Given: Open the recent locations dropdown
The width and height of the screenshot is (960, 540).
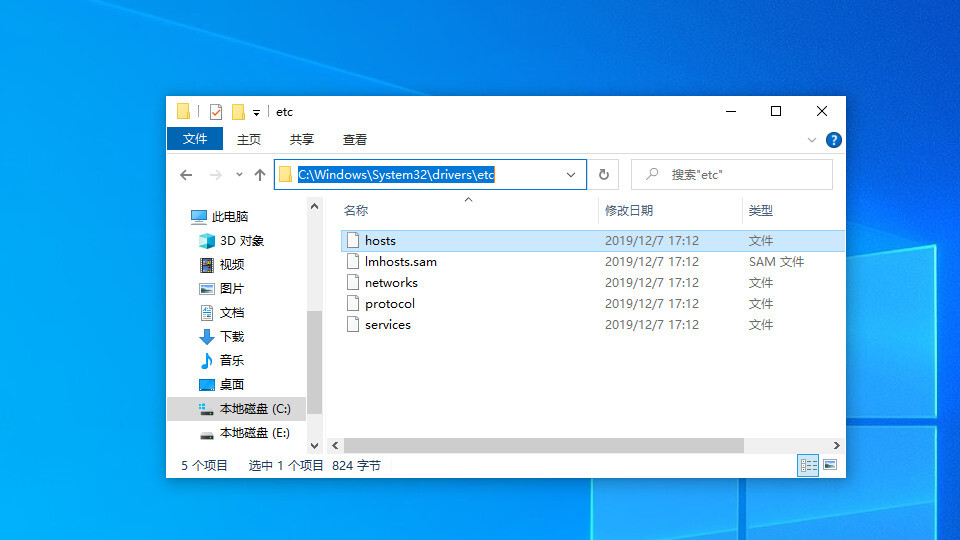Looking at the screenshot, I should pos(239,175).
